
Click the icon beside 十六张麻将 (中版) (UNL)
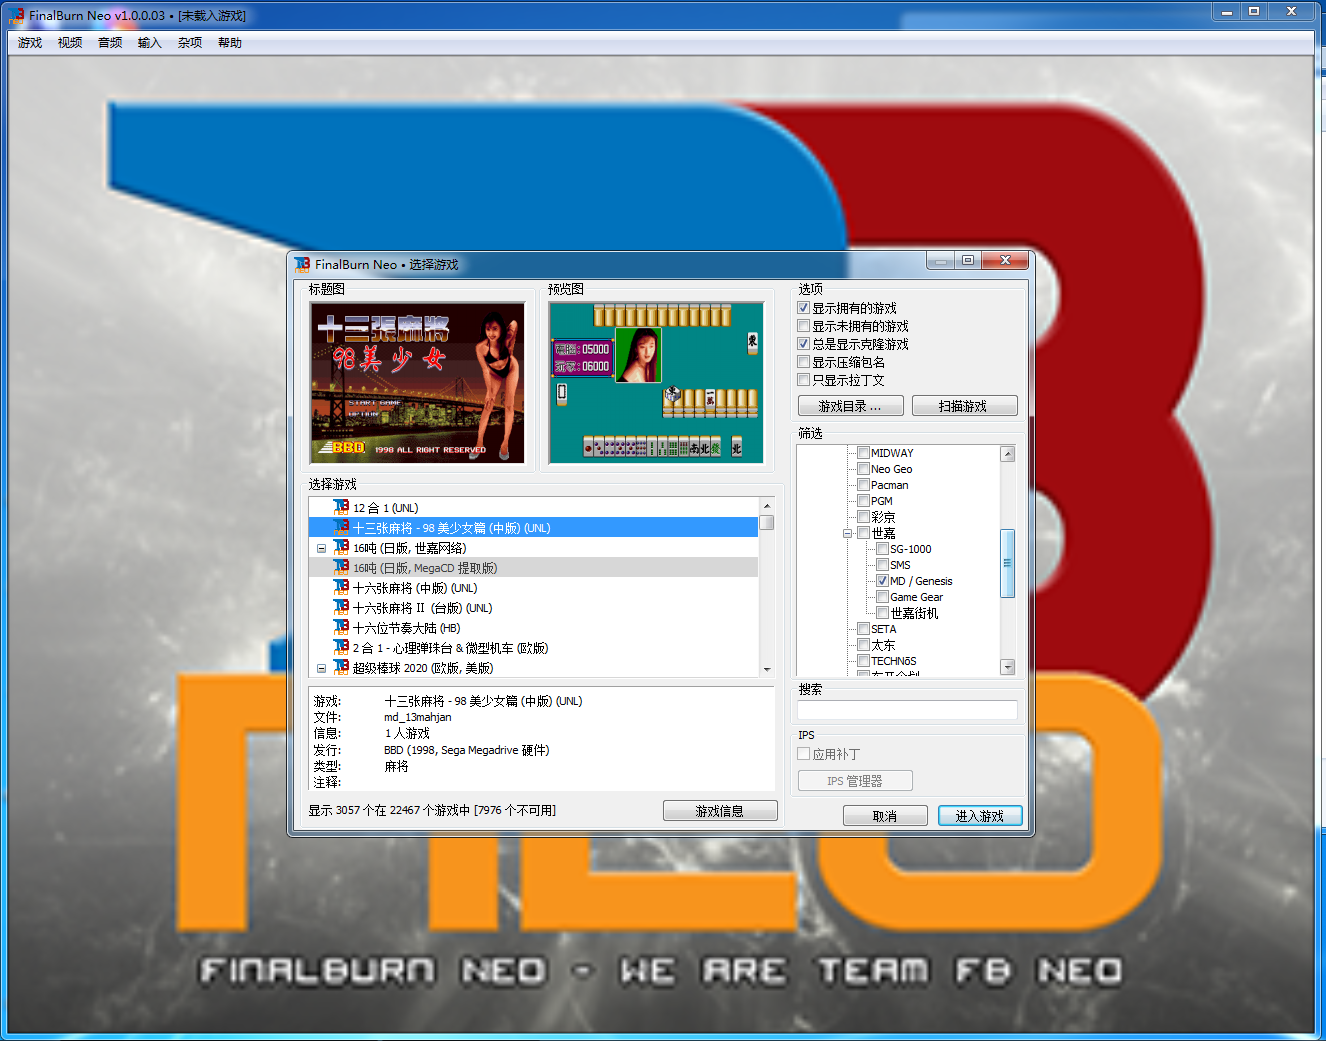coord(341,587)
